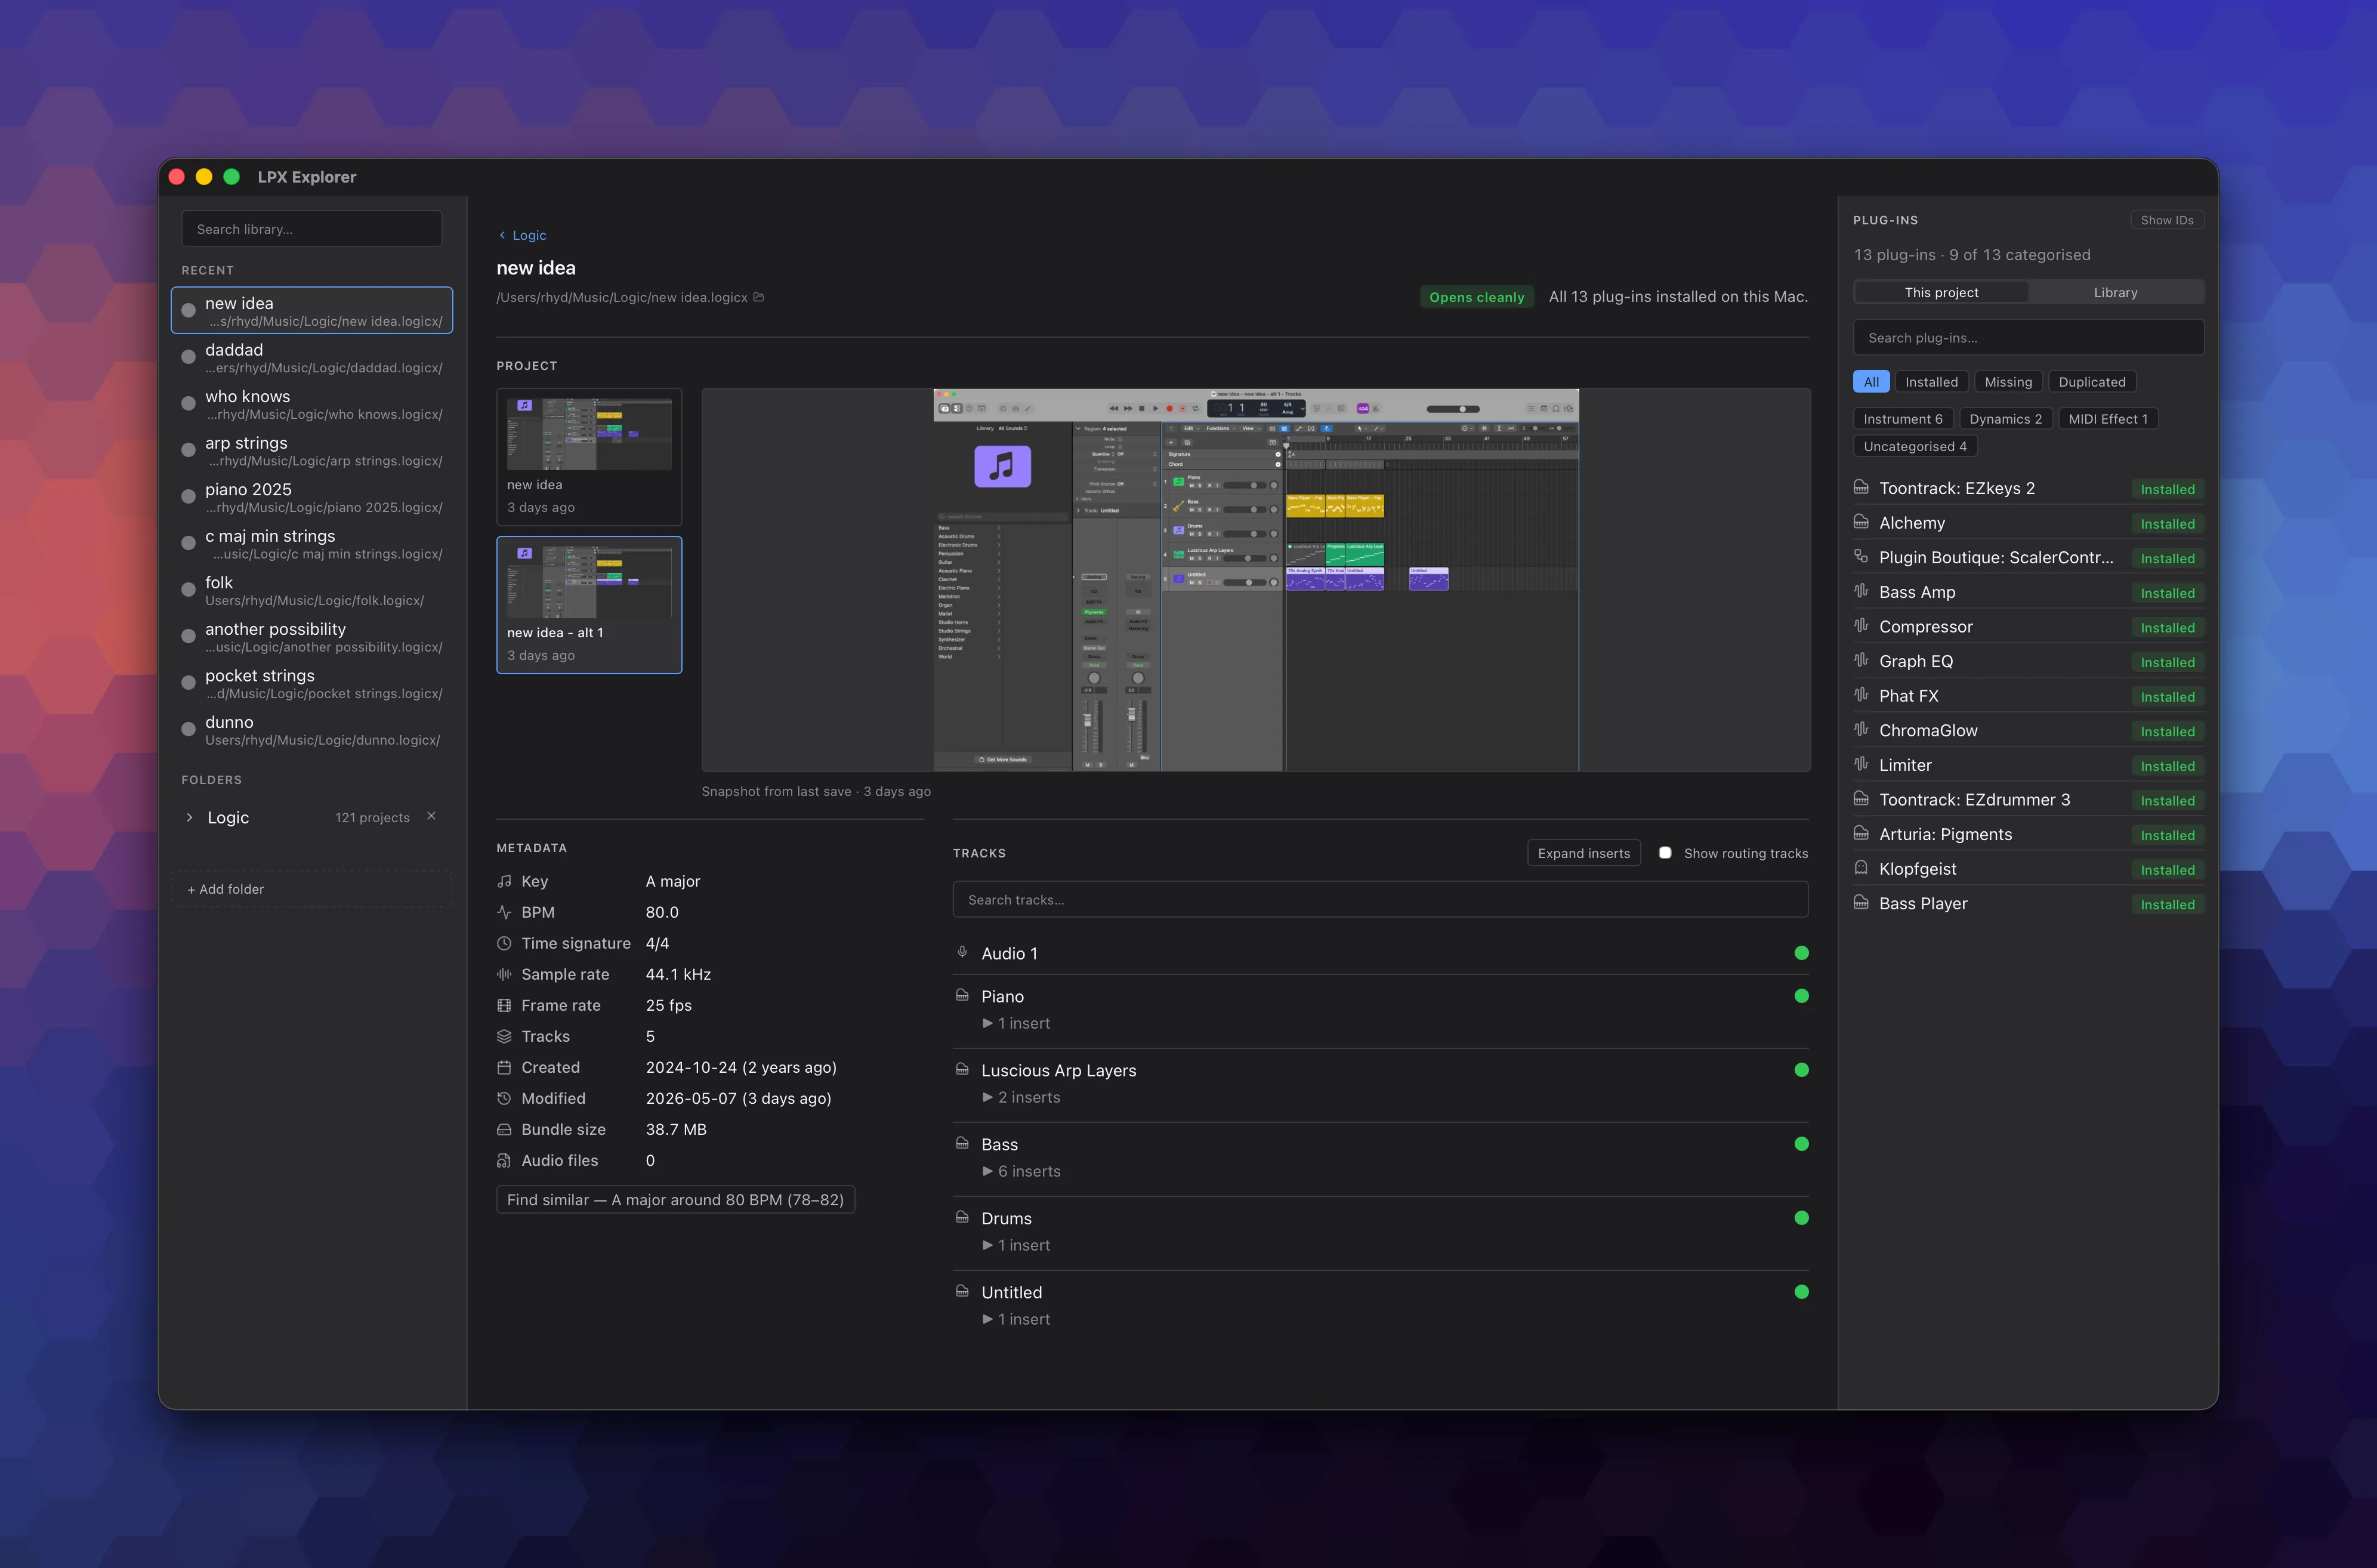Select the new idea - alt 1 thumbnail
Image resolution: width=2377 pixels, height=1568 pixels.
coord(589,605)
